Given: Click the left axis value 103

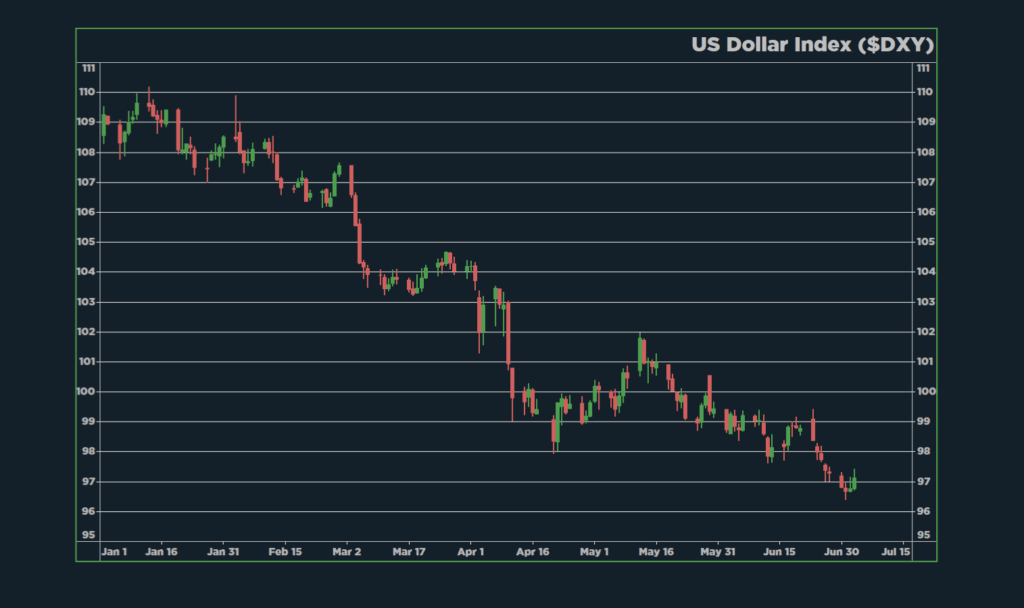Looking at the screenshot, I should [86, 302].
